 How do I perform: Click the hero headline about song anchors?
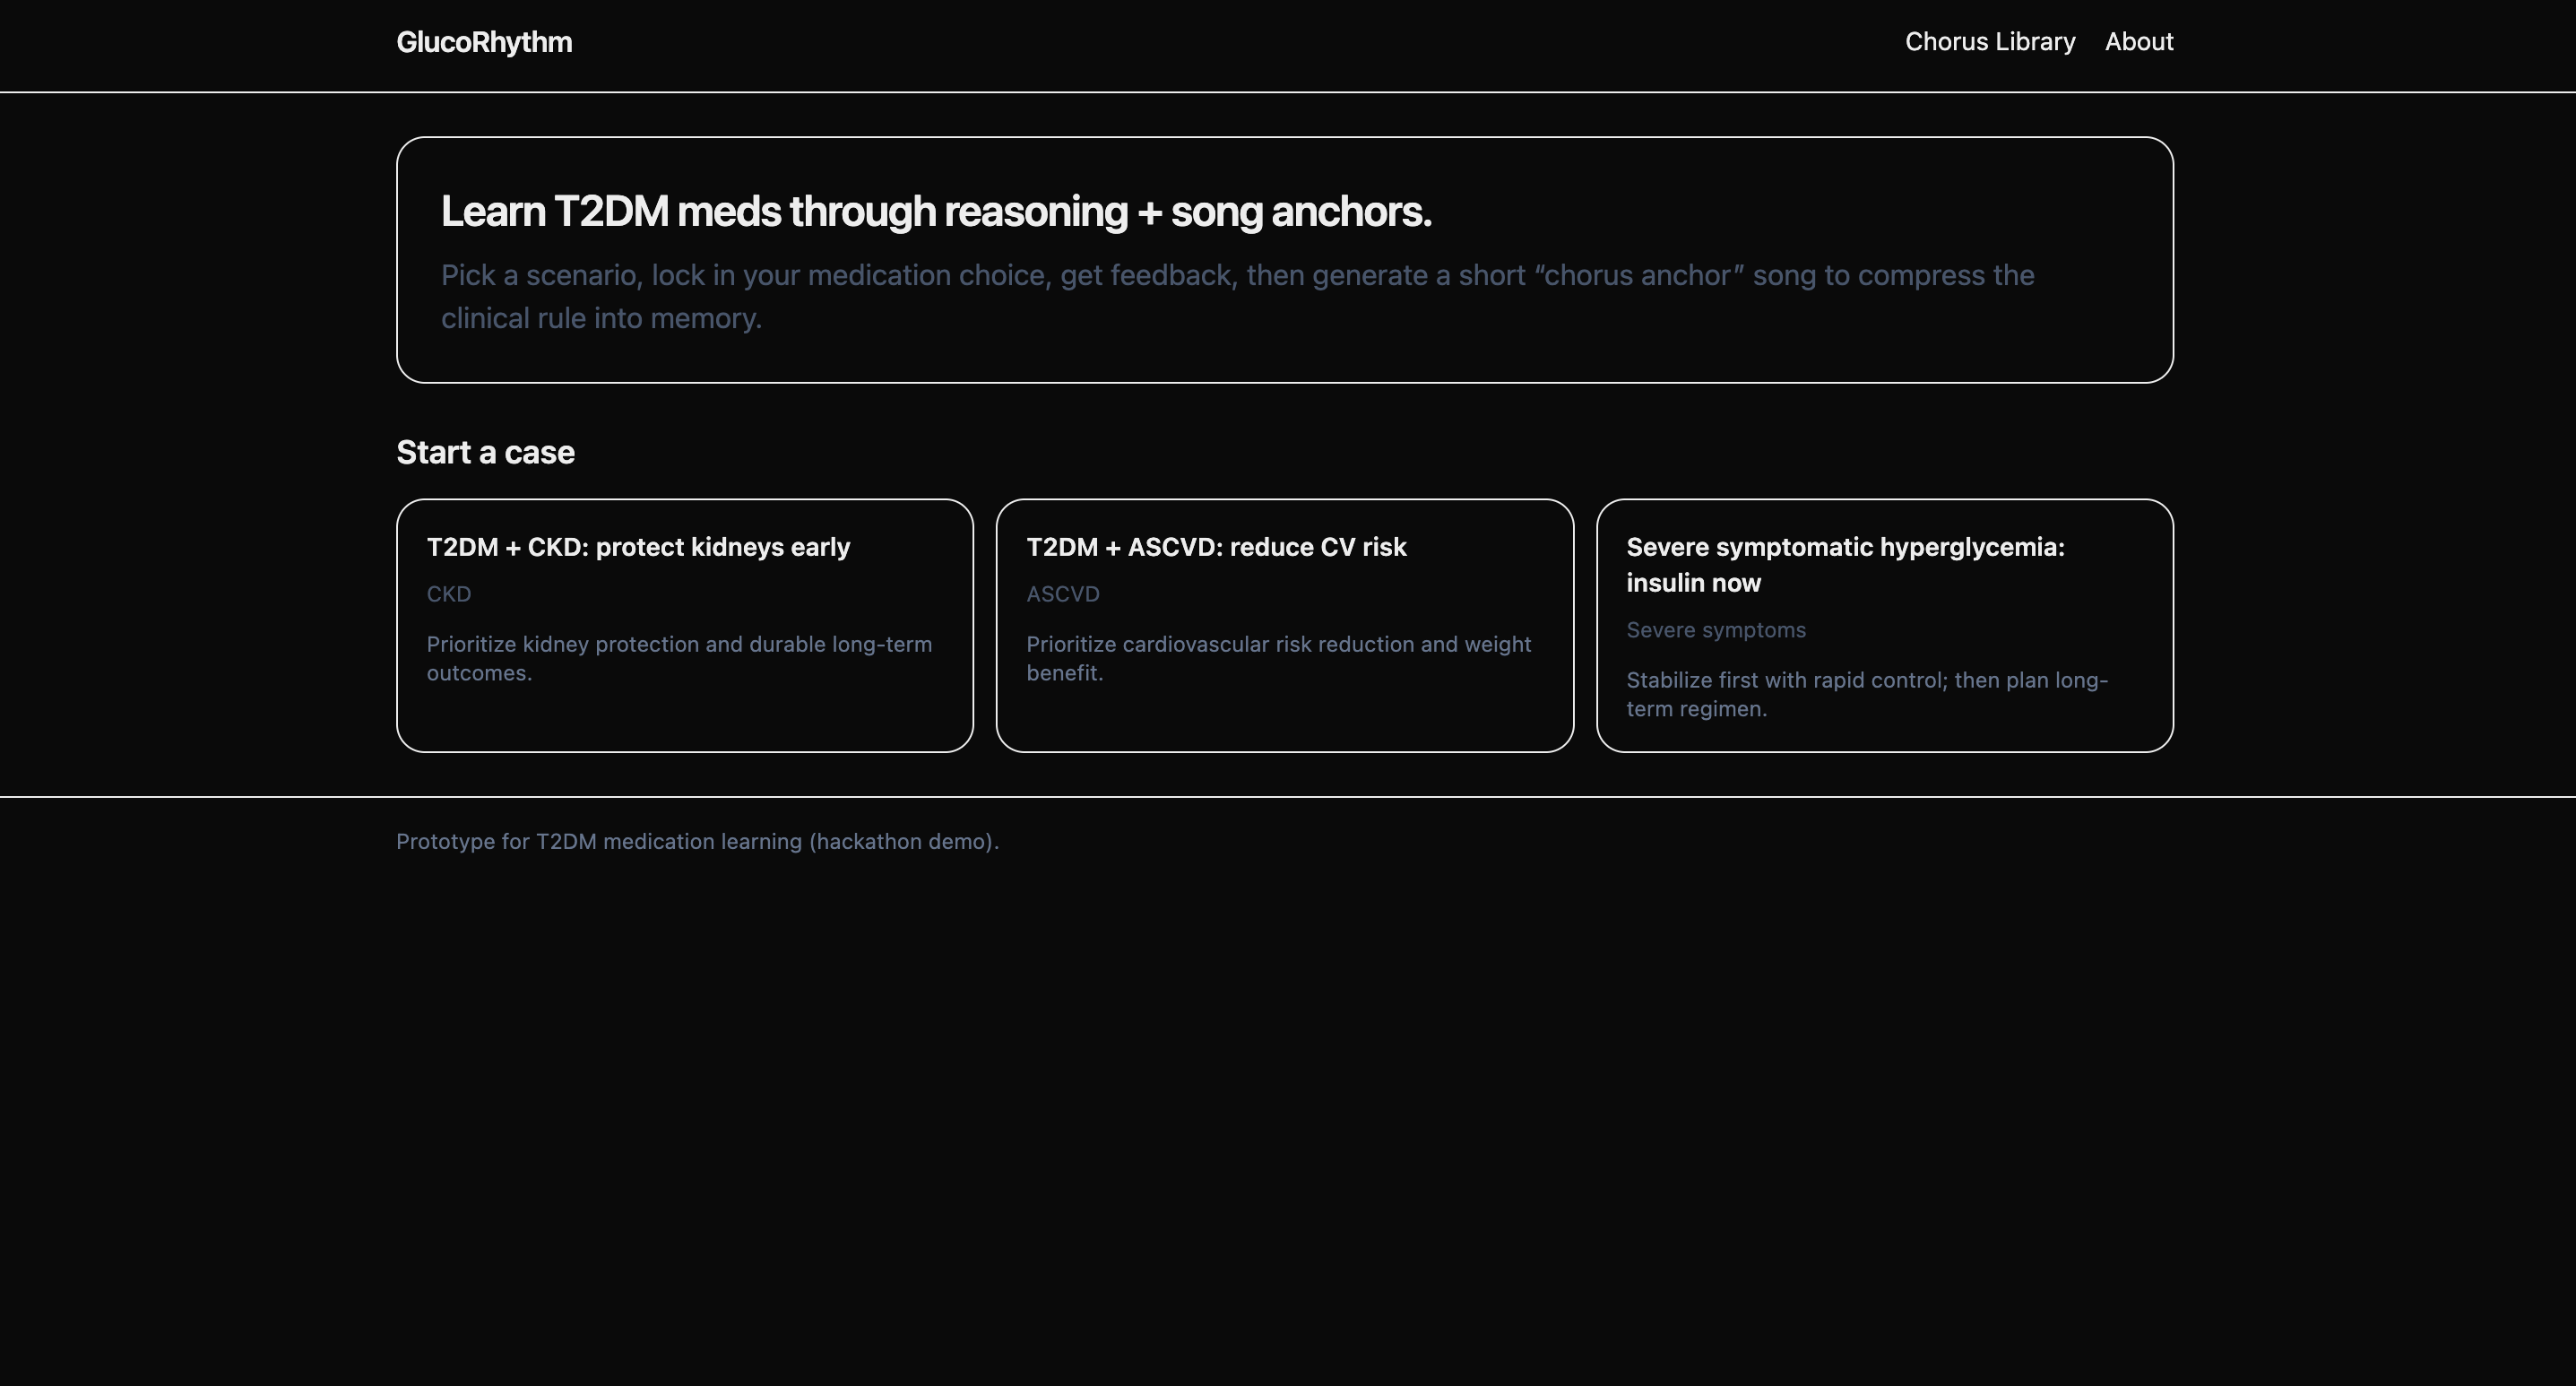tap(936, 212)
